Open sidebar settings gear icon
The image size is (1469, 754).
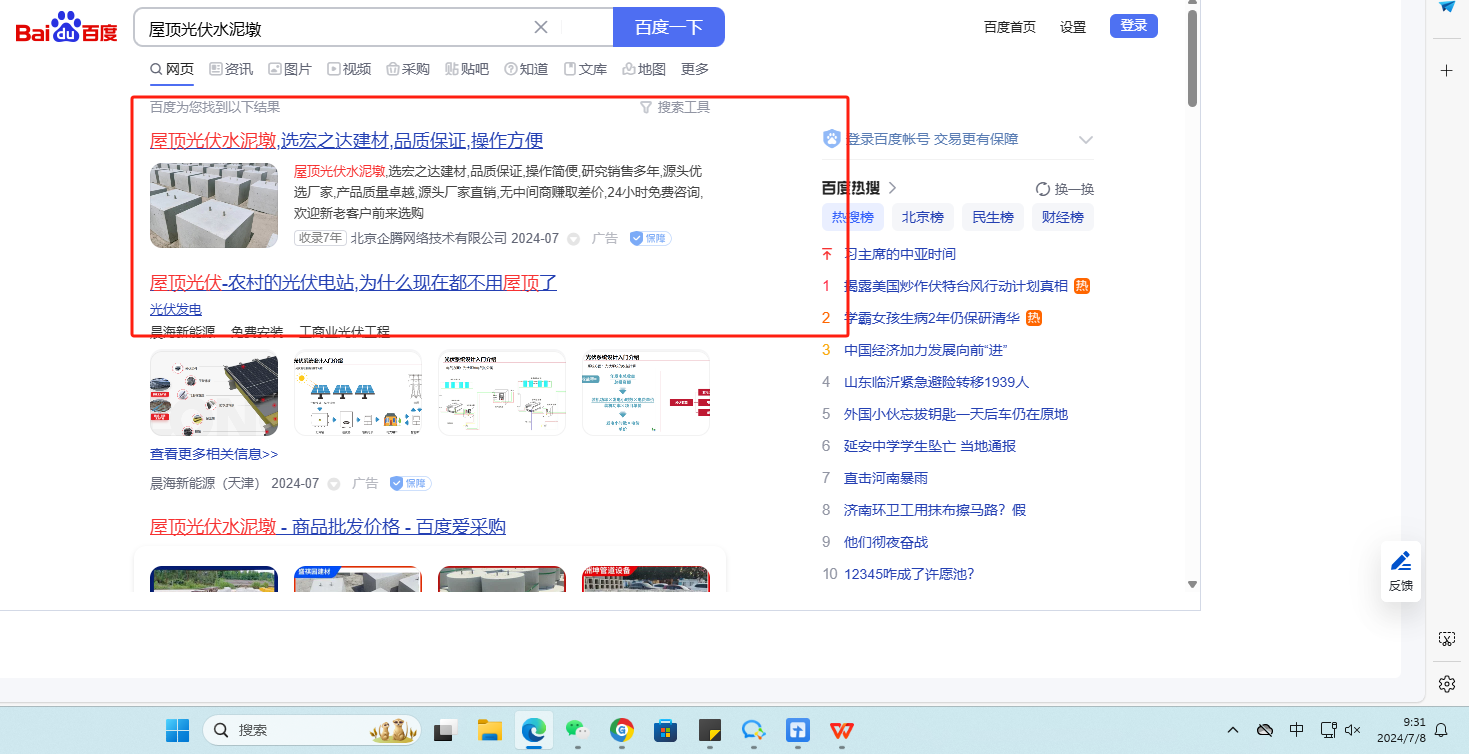pyautogui.click(x=1446, y=684)
